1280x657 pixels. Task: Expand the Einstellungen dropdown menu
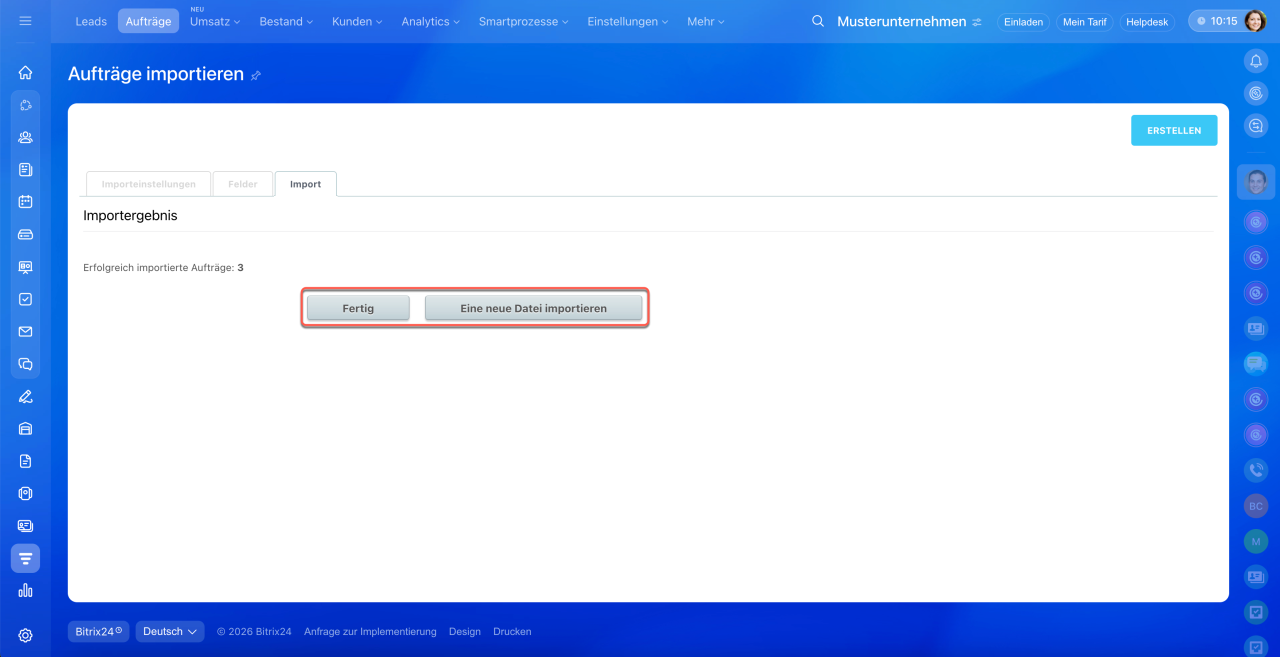627,22
